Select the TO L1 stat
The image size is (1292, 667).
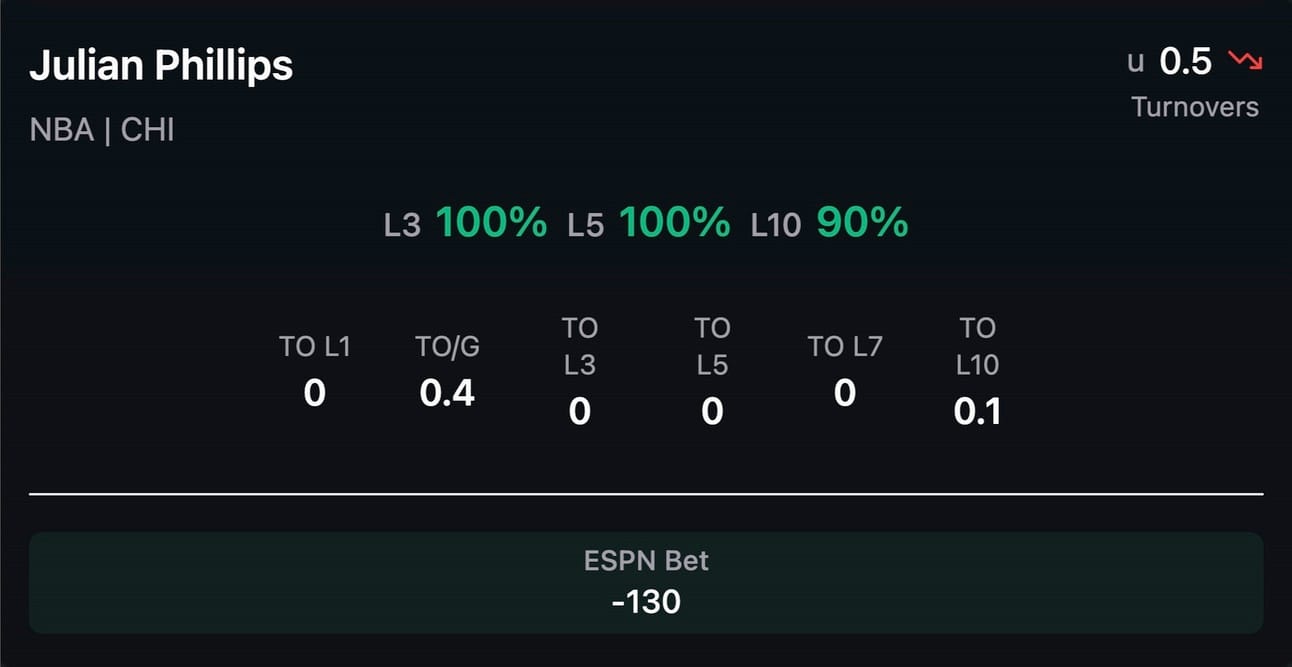(314, 372)
